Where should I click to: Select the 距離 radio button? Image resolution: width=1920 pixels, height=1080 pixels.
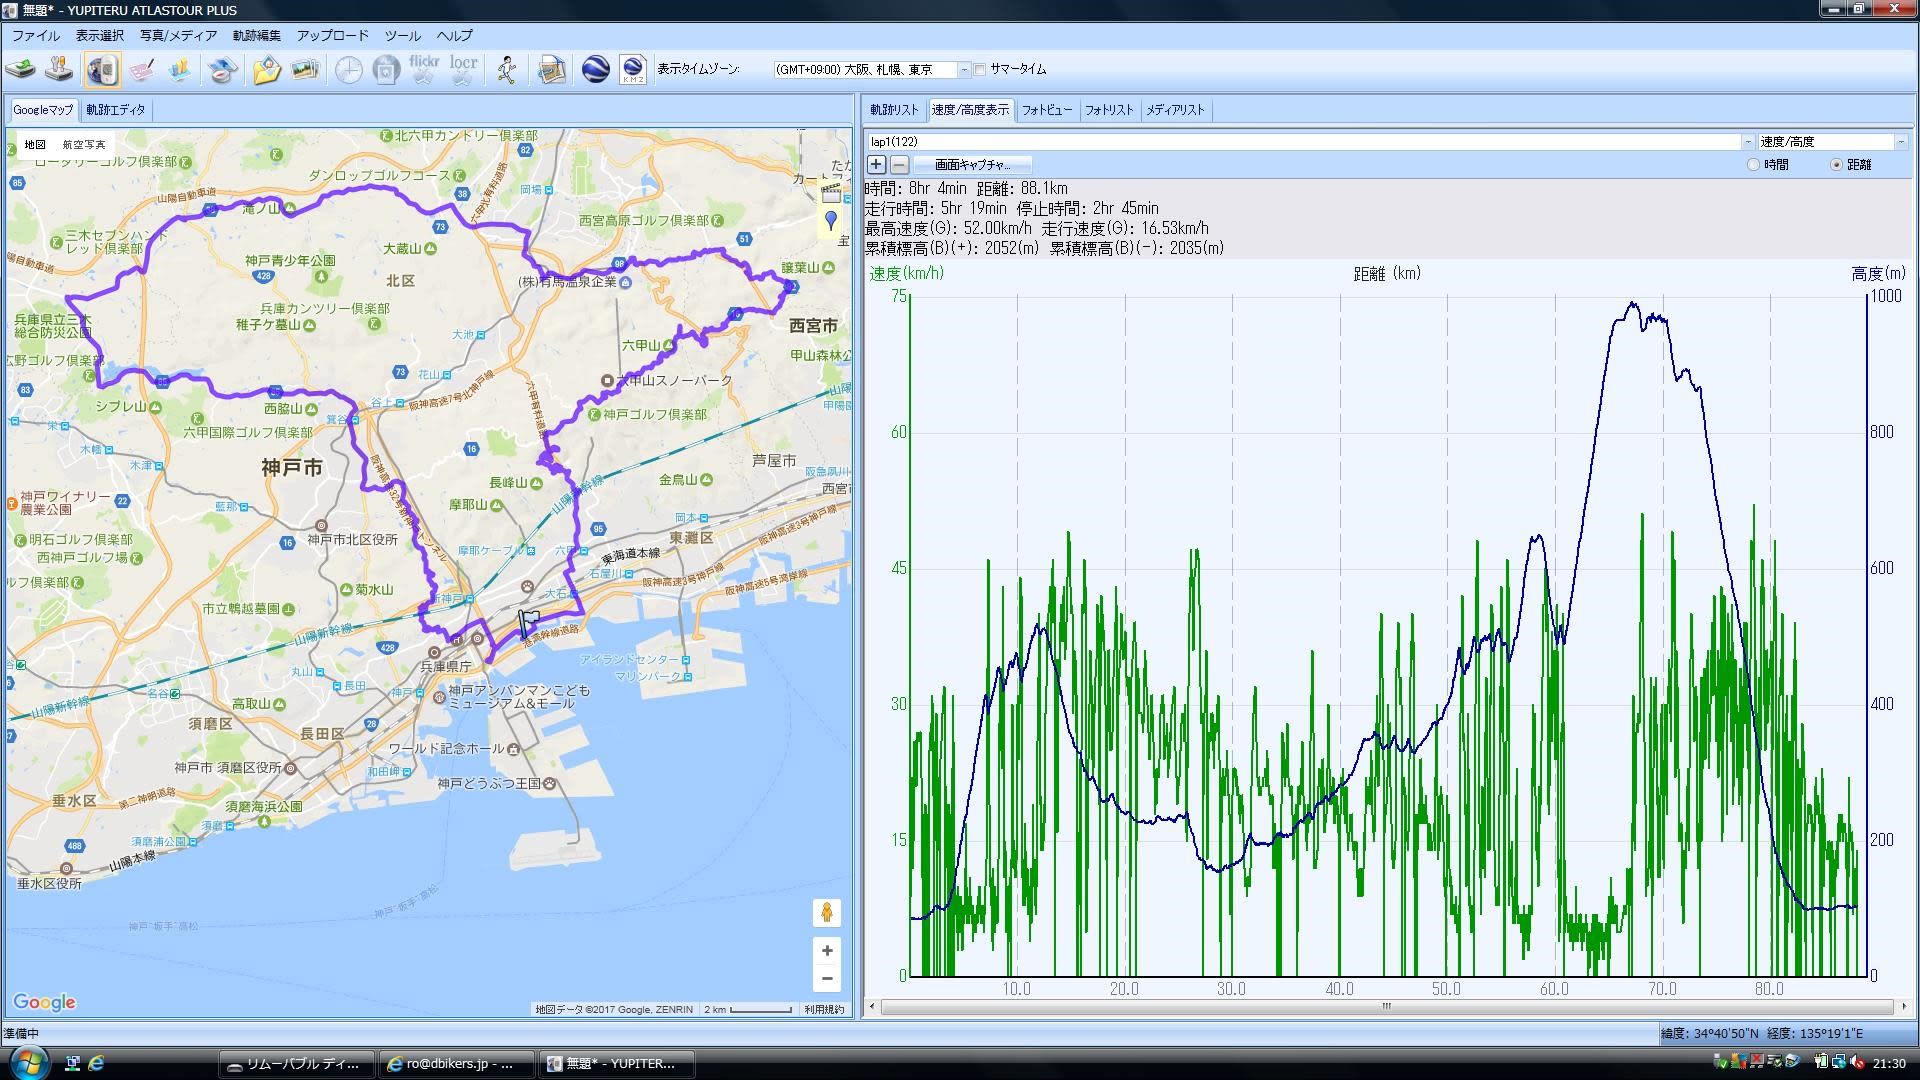1836,165
